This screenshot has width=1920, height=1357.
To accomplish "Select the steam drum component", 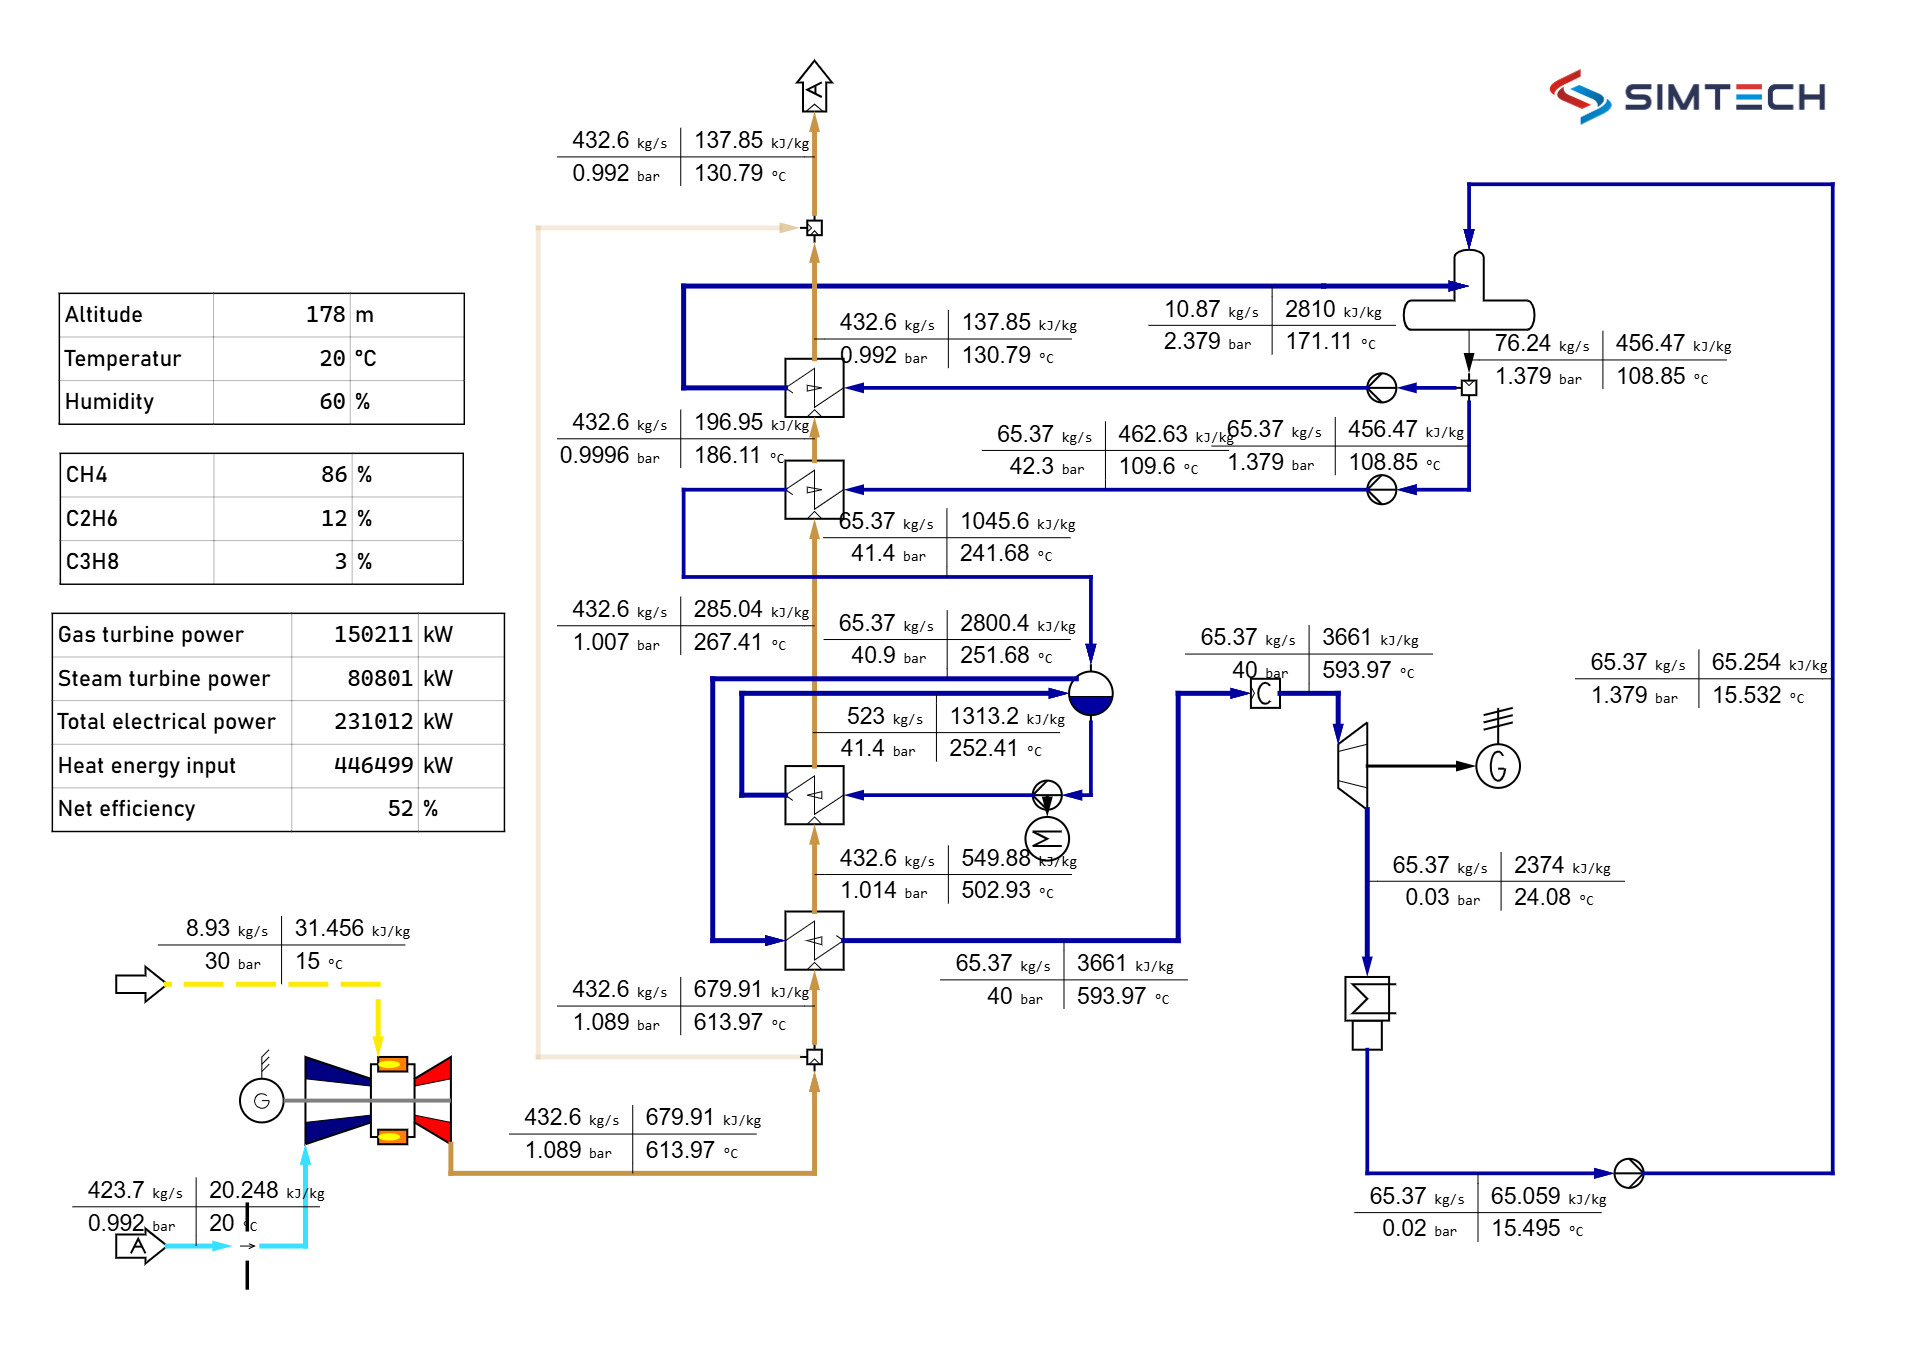I will point(1091,693).
